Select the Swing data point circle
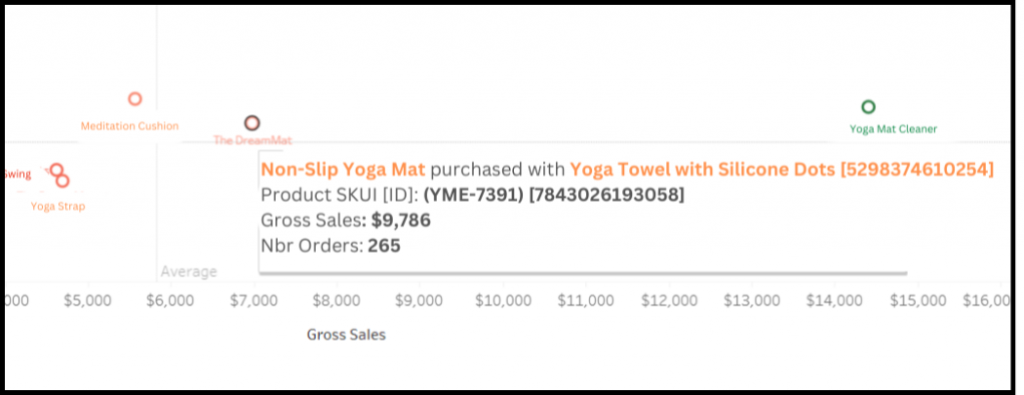This screenshot has width=1024, height=395. (x=57, y=170)
